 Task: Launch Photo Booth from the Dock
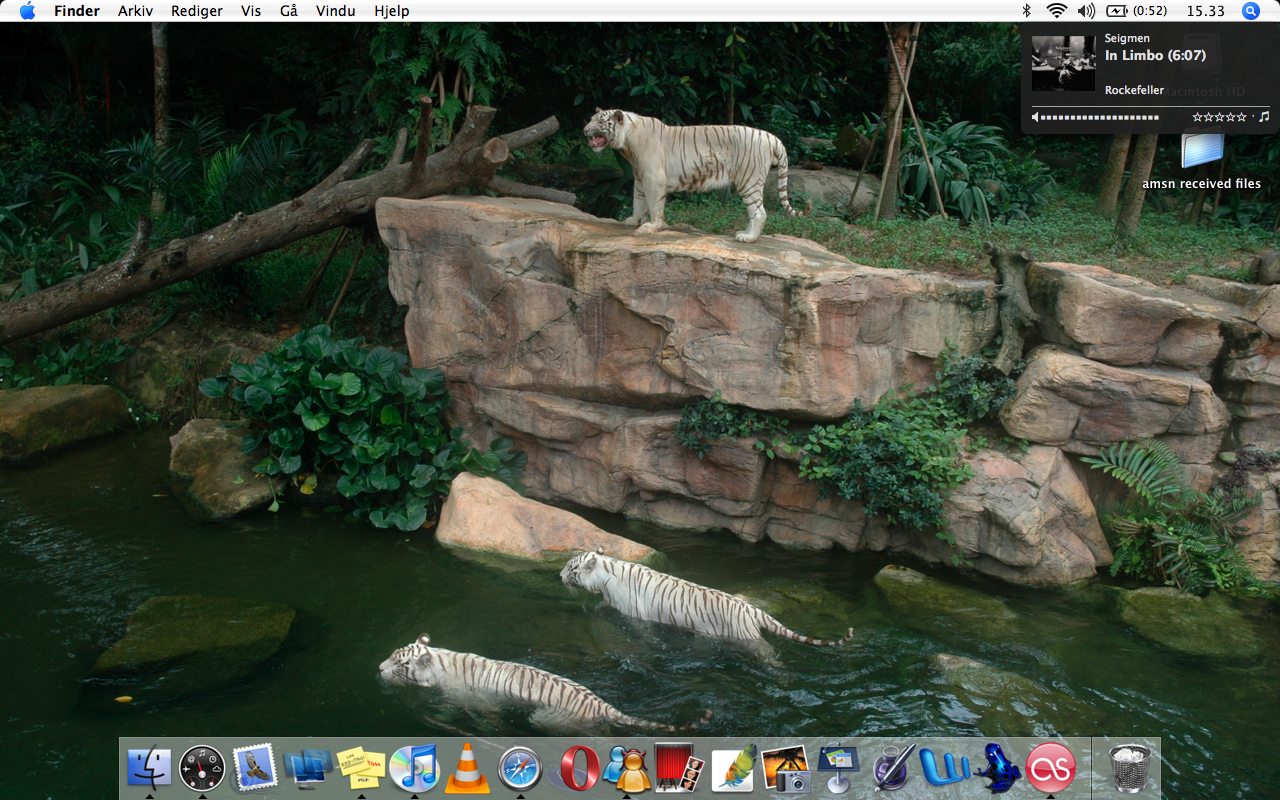point(680,768)
